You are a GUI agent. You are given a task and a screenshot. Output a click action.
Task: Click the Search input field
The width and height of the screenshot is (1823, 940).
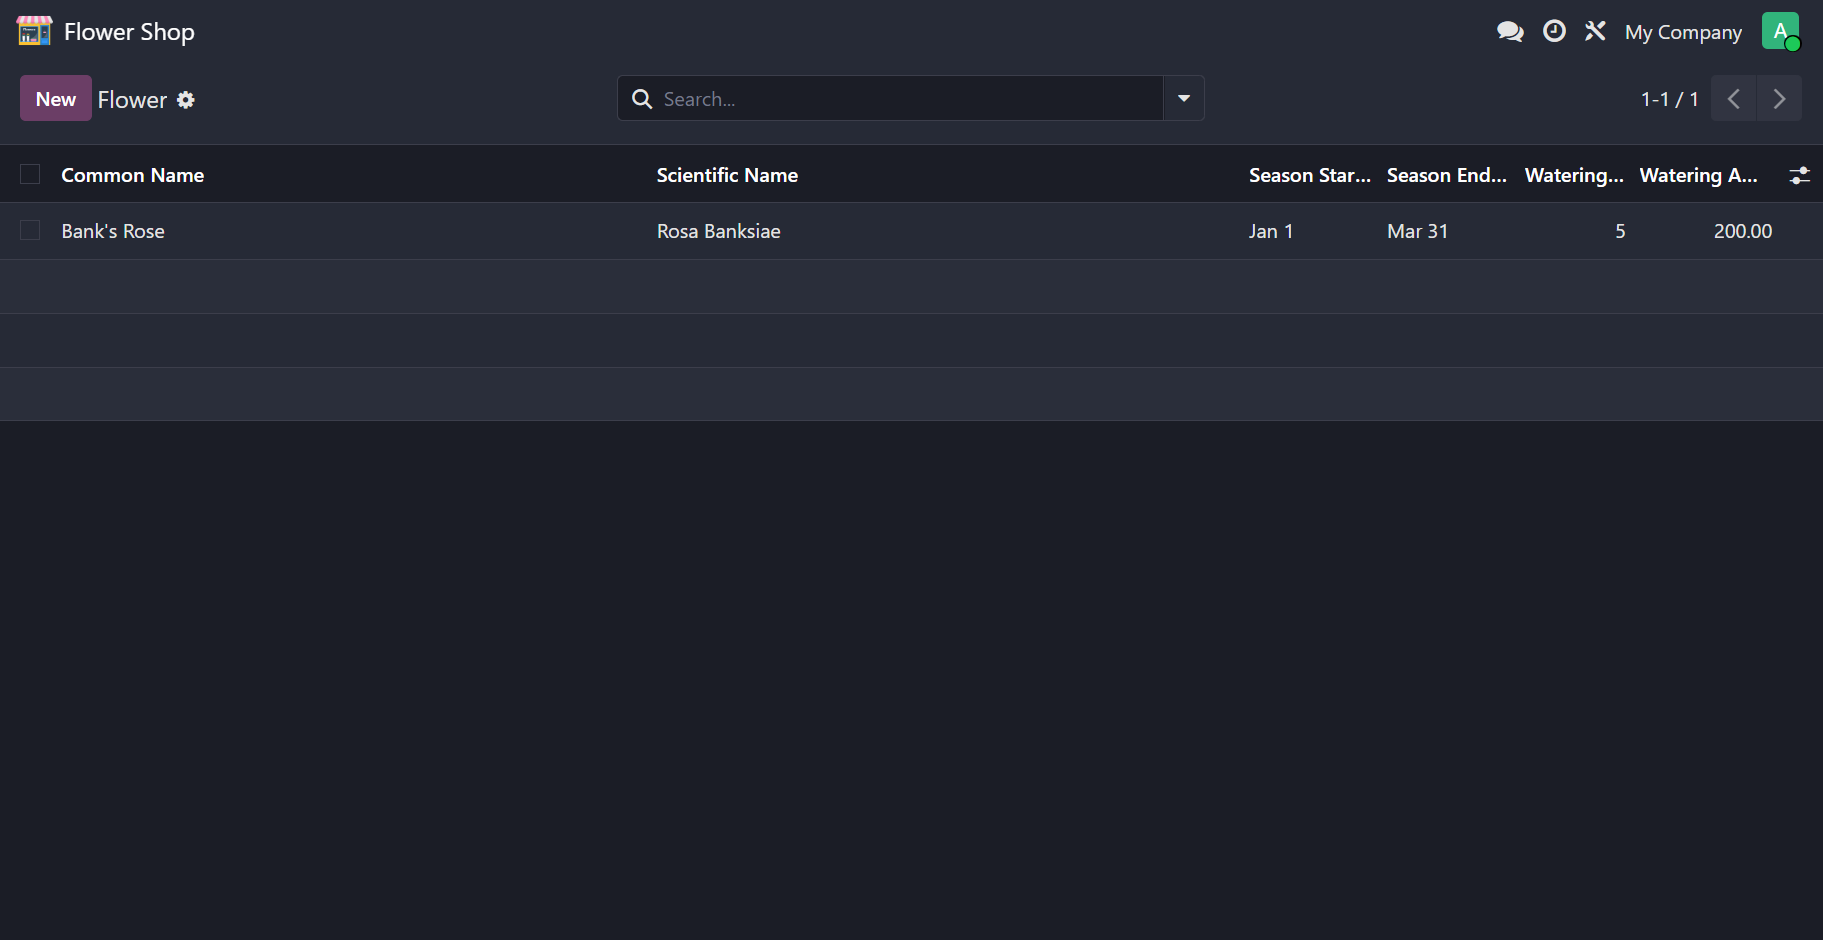[900, 99]
